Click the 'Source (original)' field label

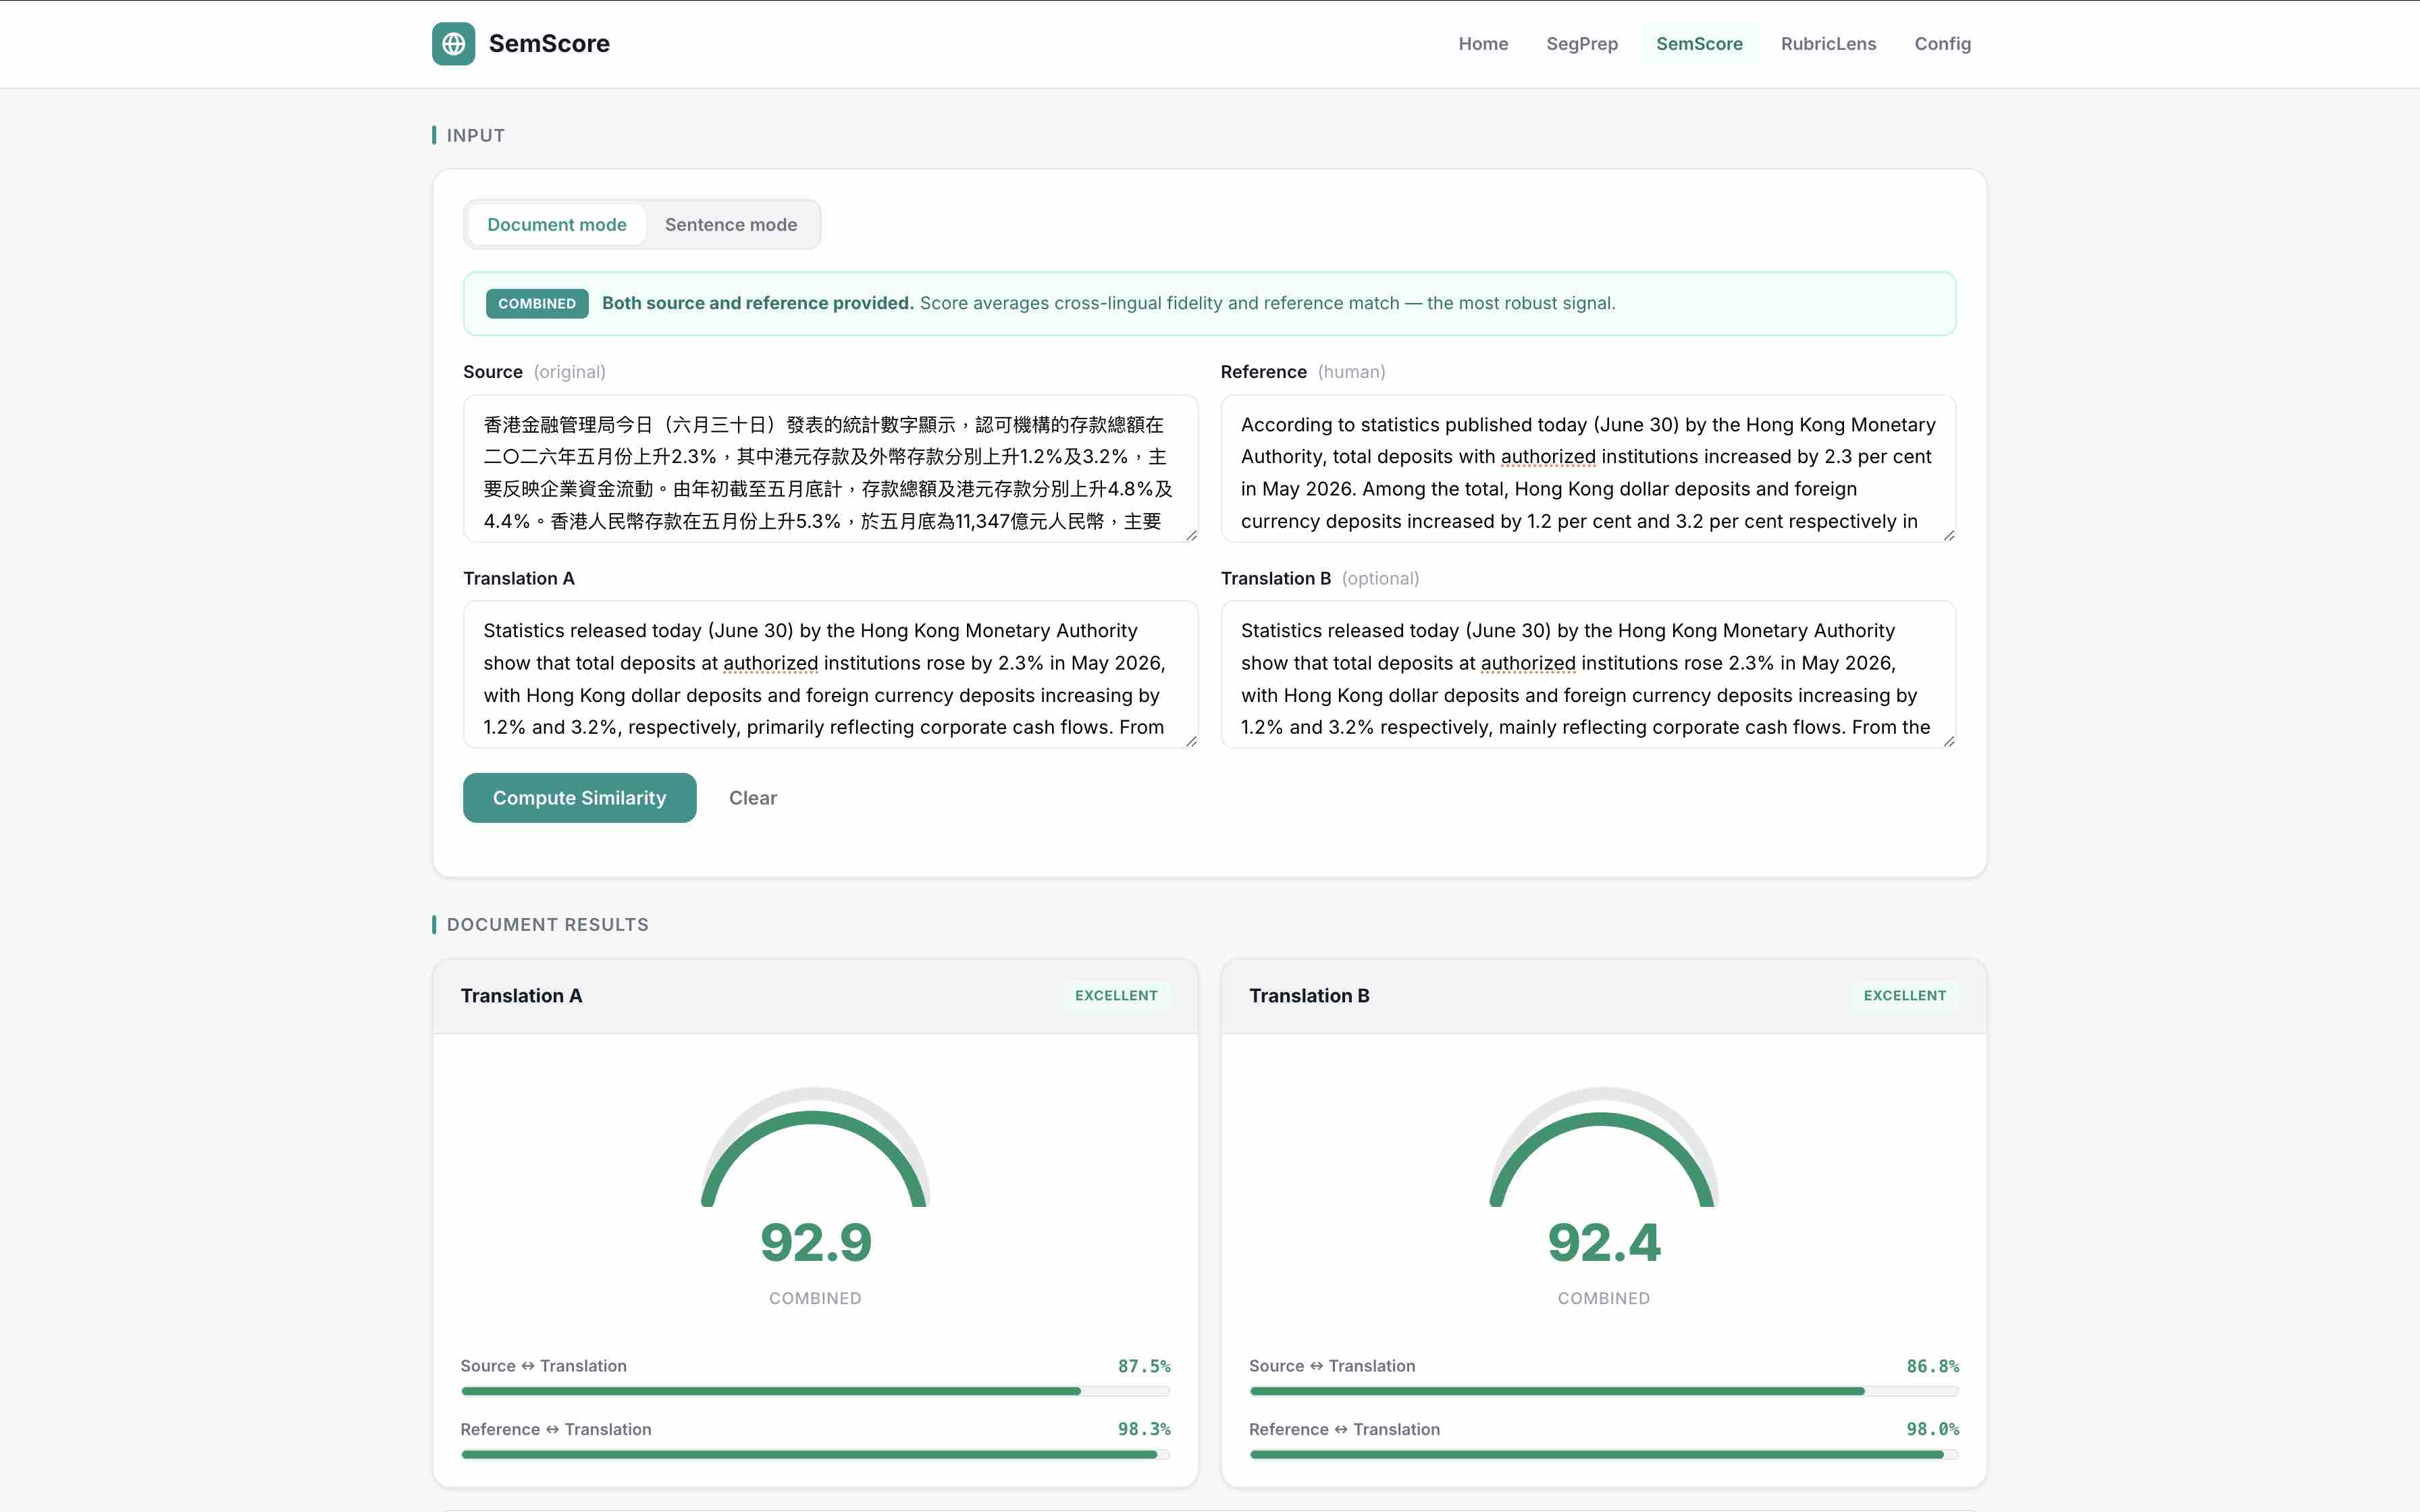tap(534, 372)
